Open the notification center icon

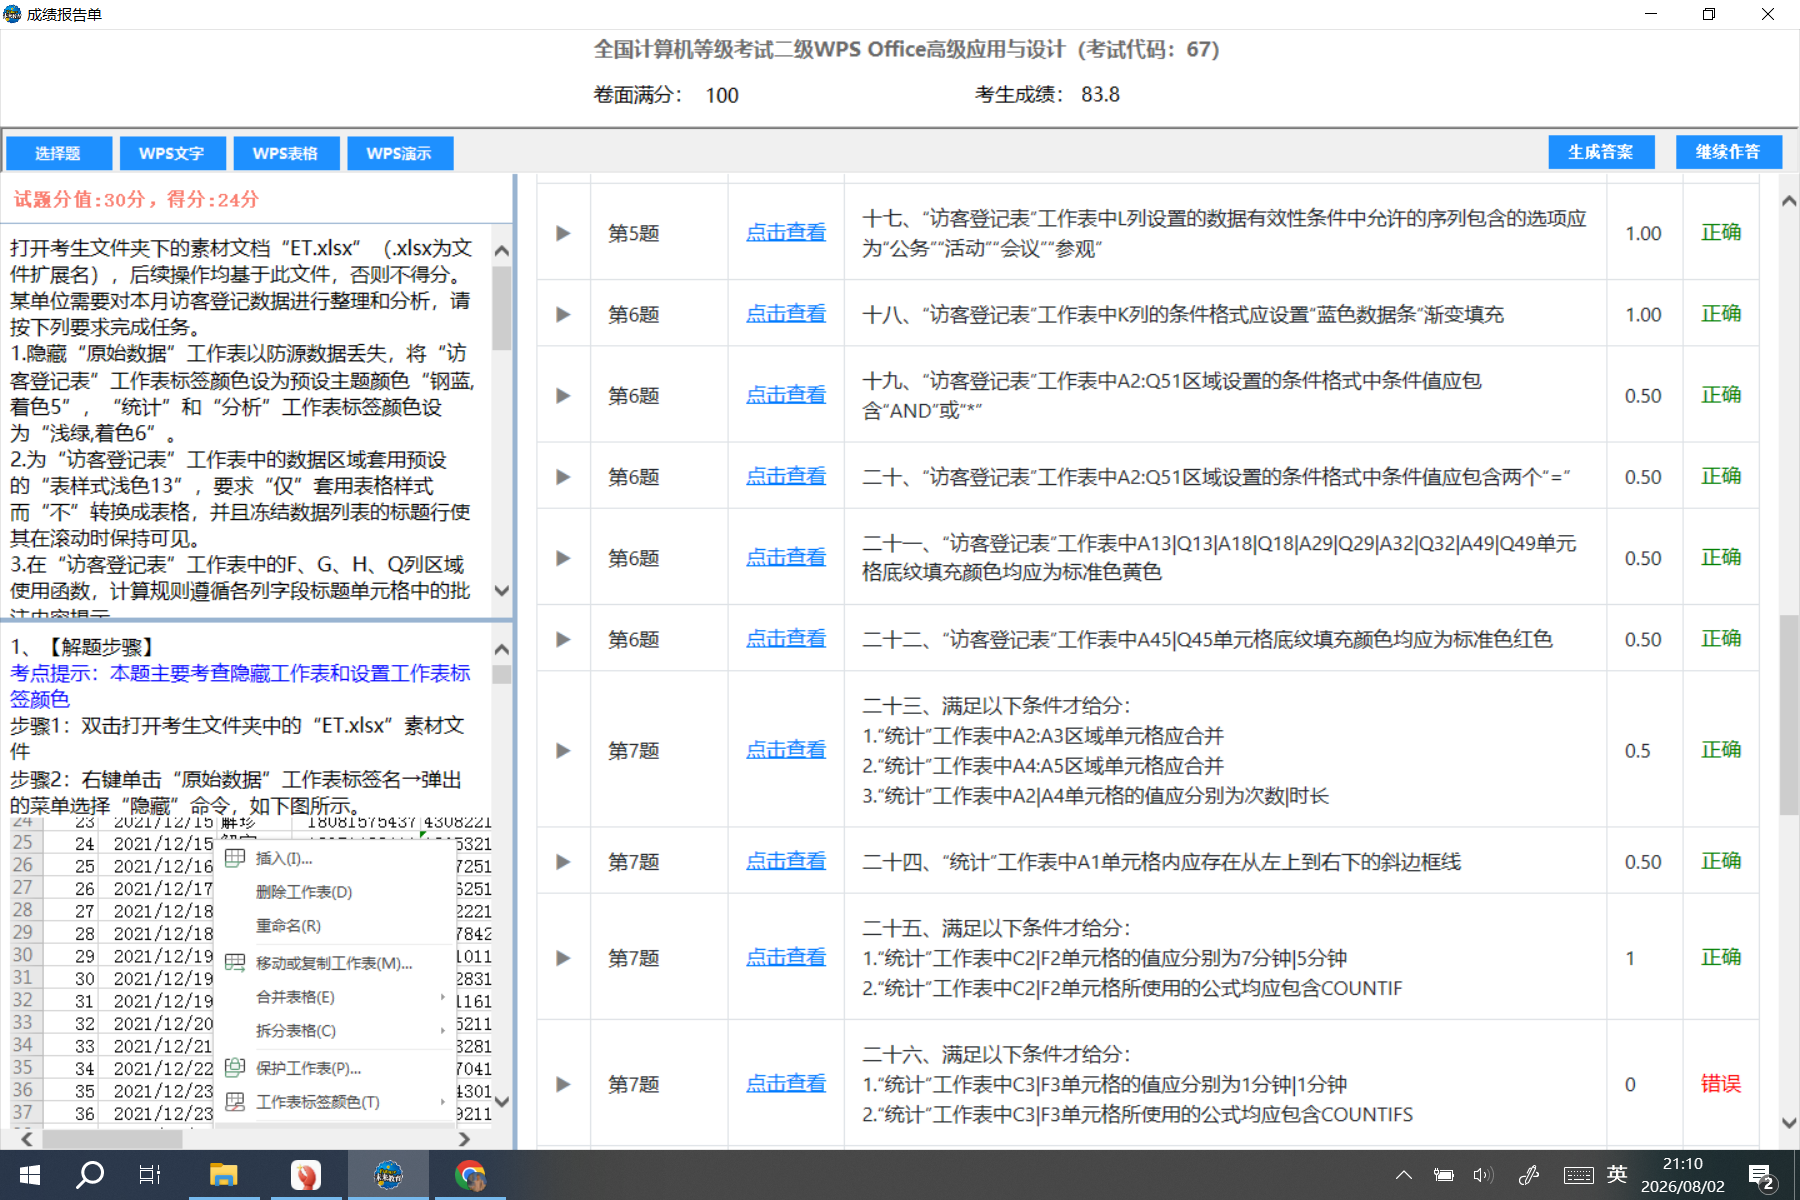pos(1761,1176)
